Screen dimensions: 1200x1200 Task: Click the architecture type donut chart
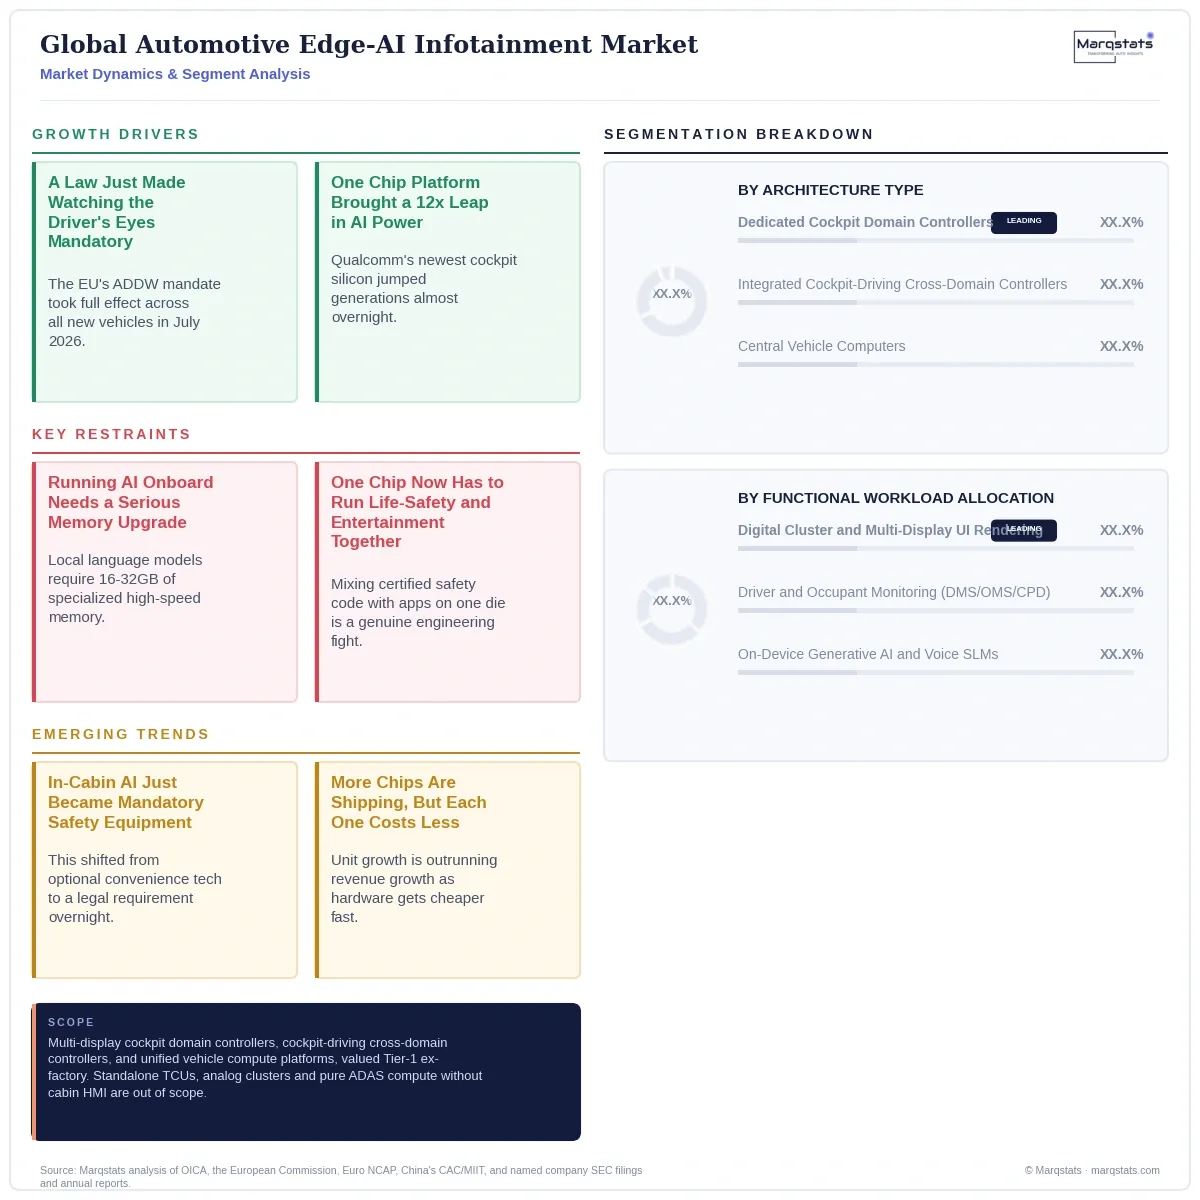(x=672, y=300)
